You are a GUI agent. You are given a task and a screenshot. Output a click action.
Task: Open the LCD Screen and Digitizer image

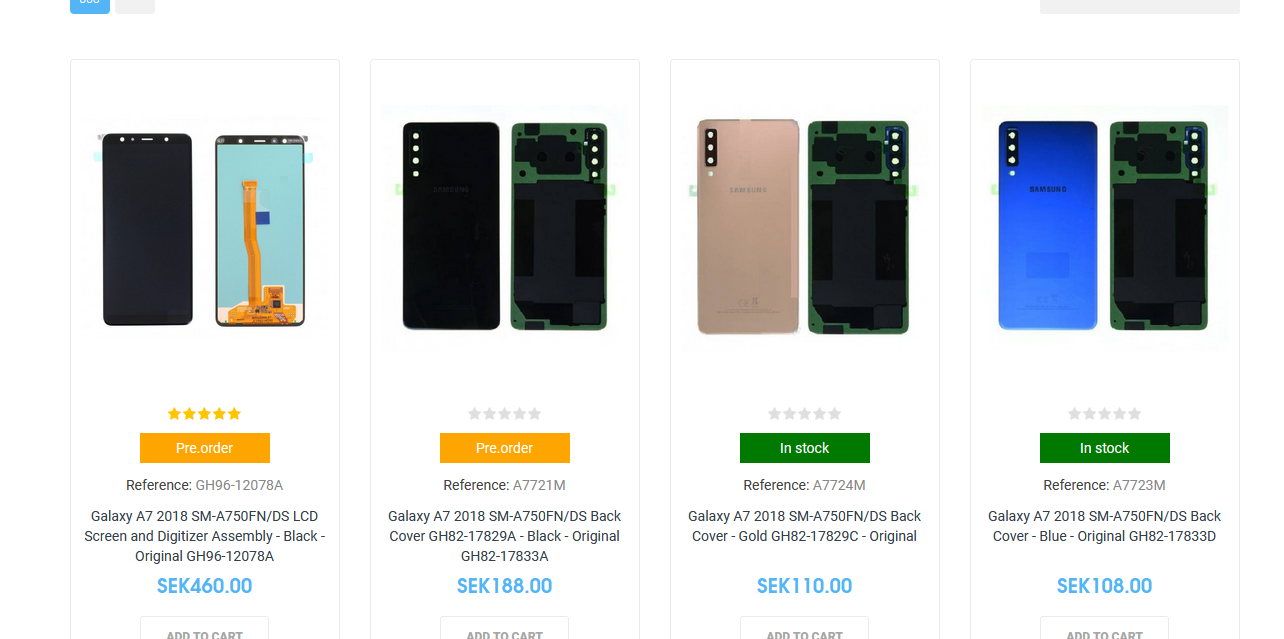click(205, 229)
